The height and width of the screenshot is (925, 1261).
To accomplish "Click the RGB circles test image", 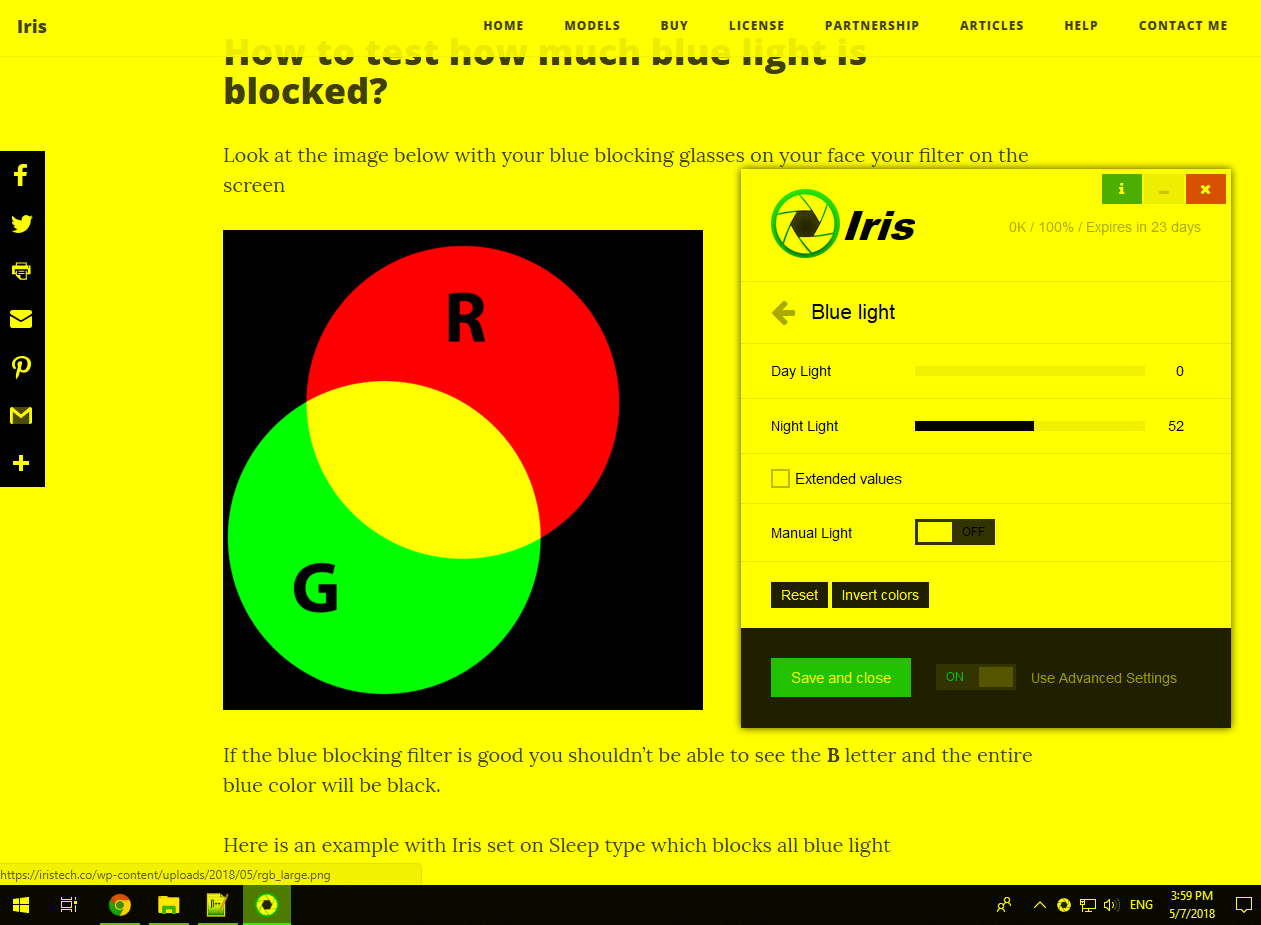I will (x=463, y=470).
